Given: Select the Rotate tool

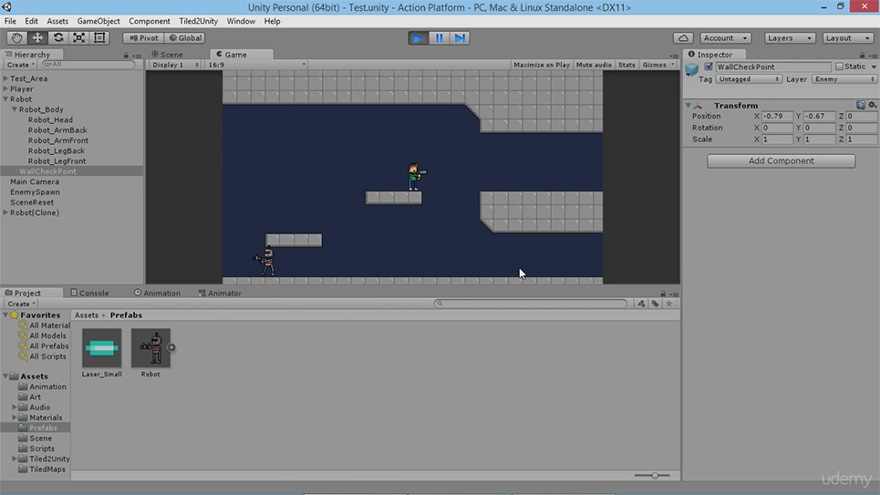Looking at the screenshot, I should [x=58, y=38].
